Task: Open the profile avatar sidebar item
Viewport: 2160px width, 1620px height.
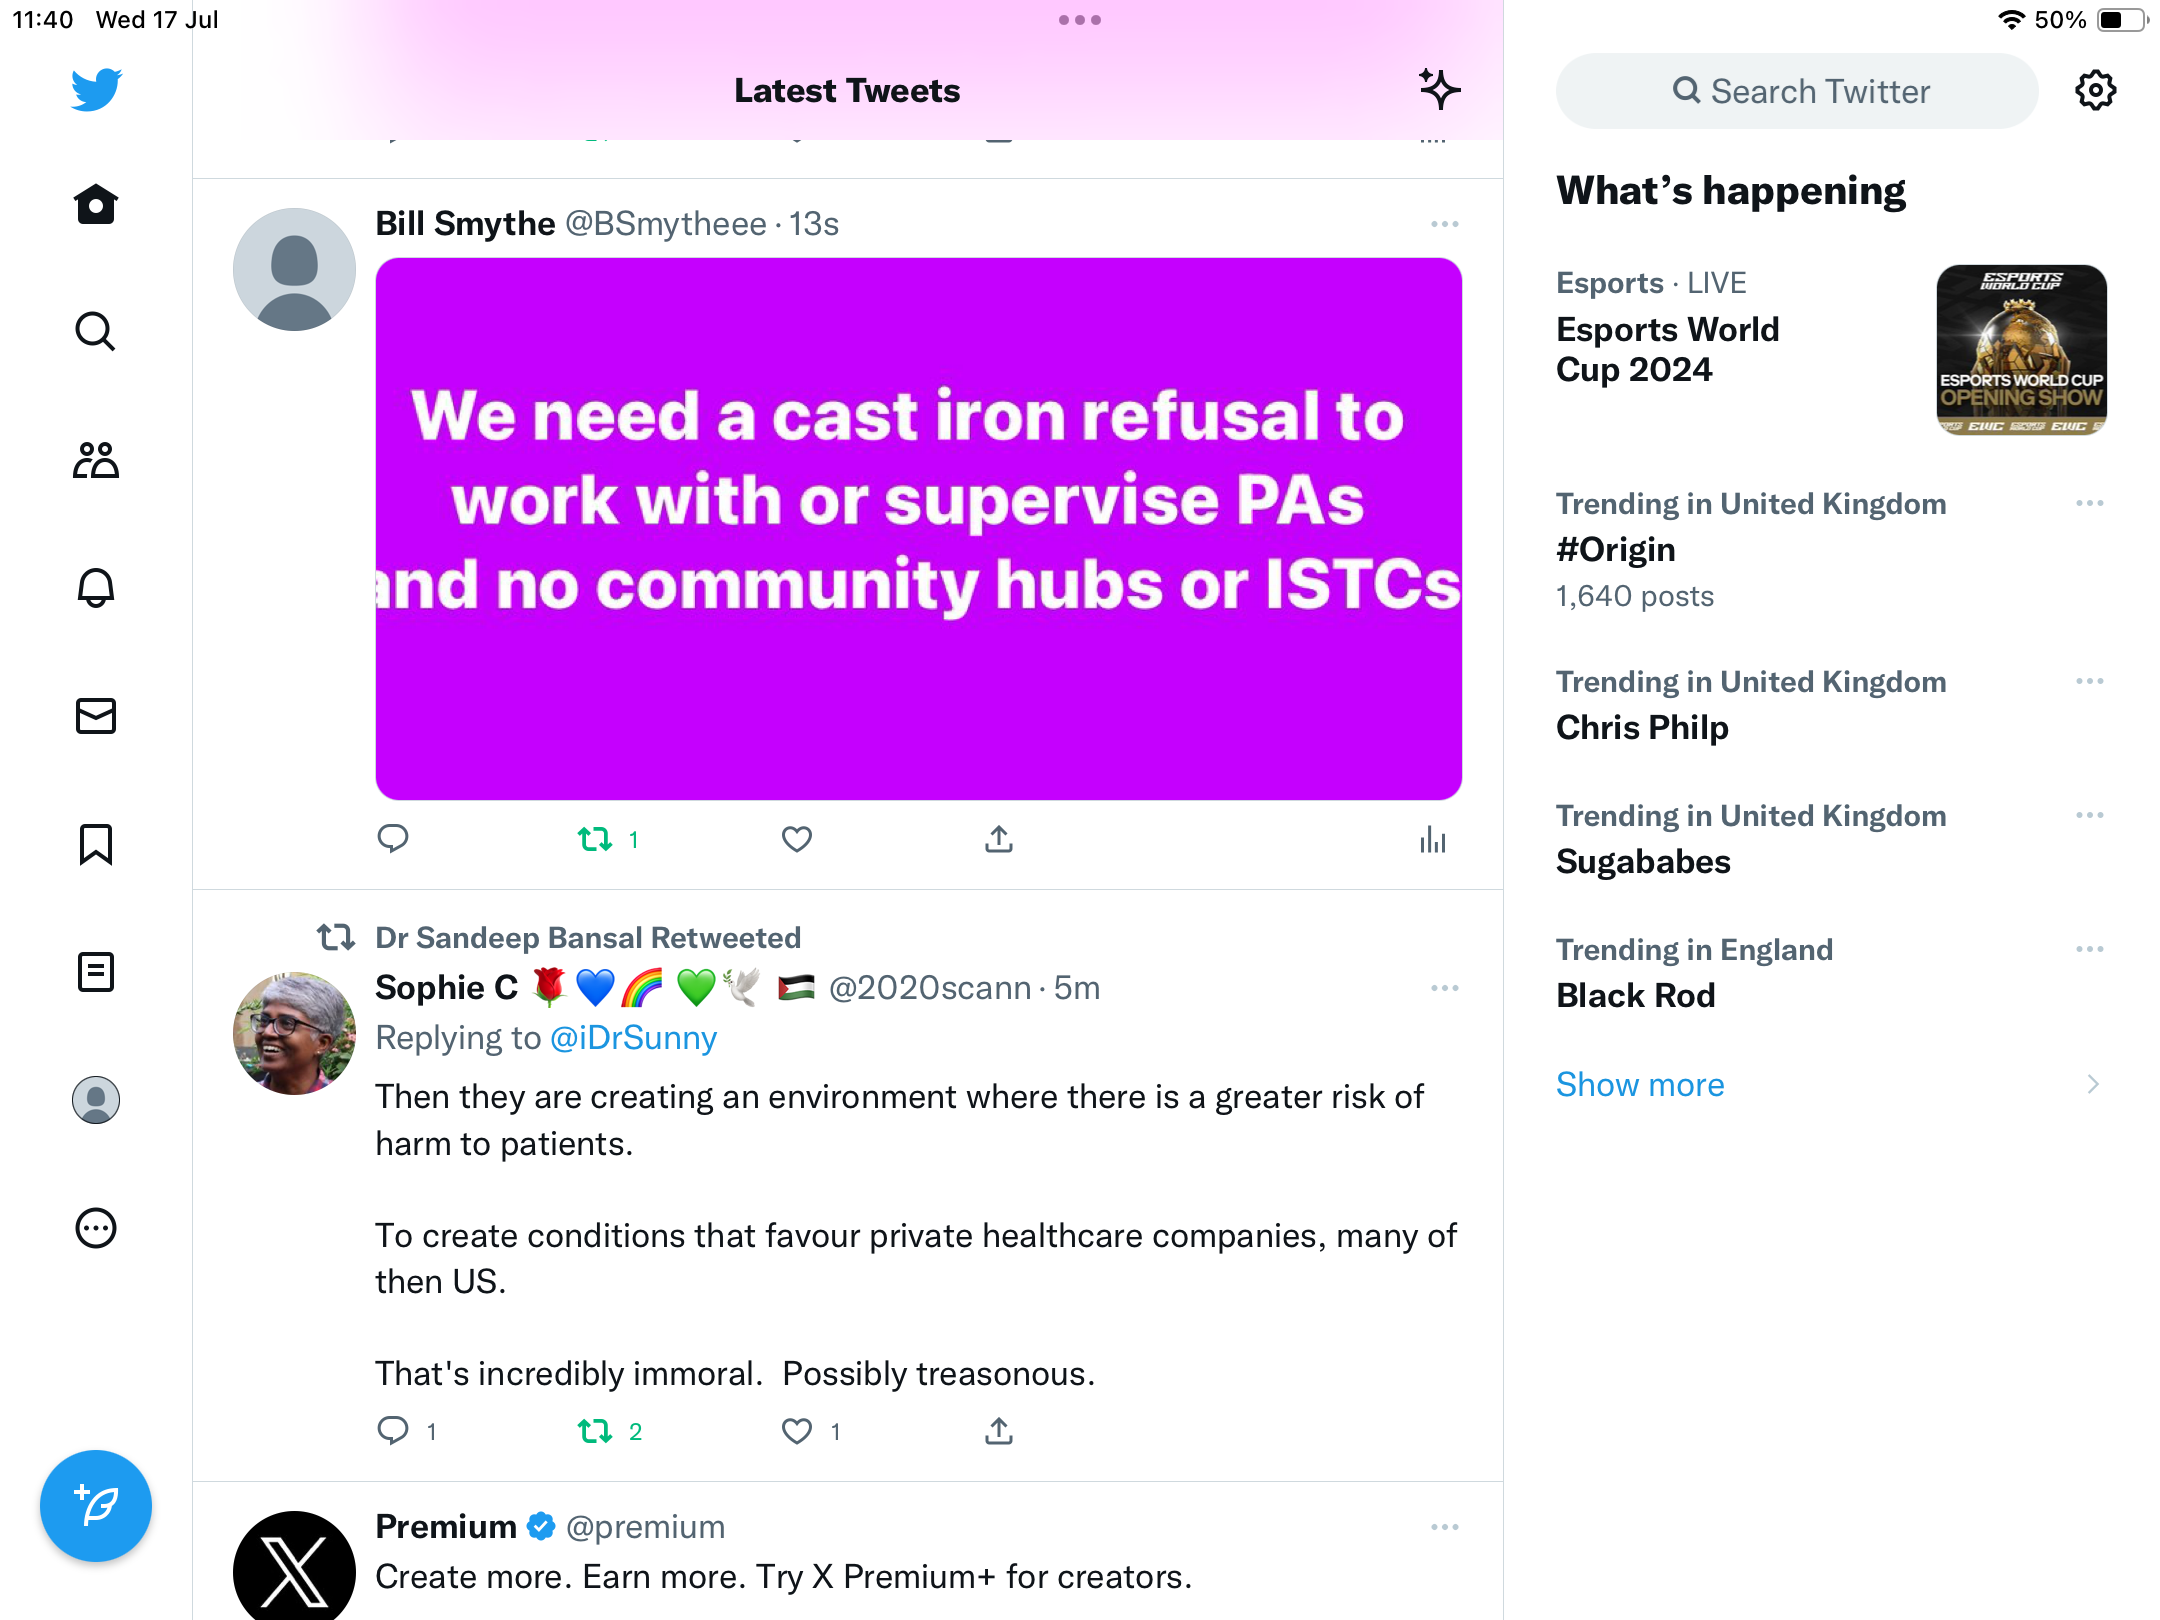Action: tap(96, 1100)
